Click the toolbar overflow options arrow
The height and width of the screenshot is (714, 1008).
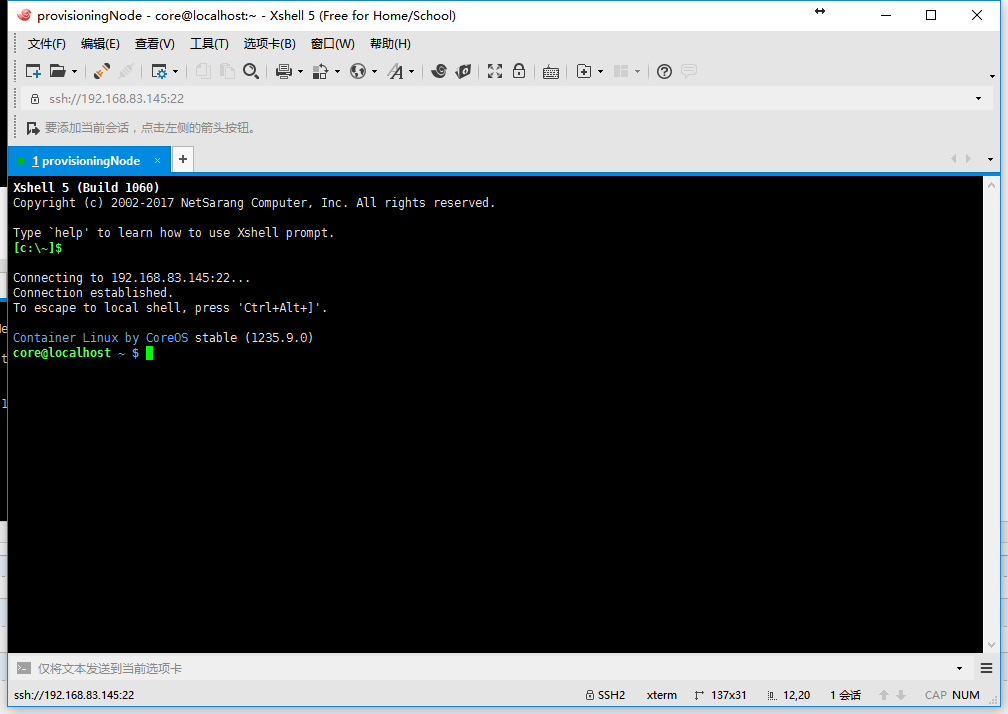tap(992, 76)
